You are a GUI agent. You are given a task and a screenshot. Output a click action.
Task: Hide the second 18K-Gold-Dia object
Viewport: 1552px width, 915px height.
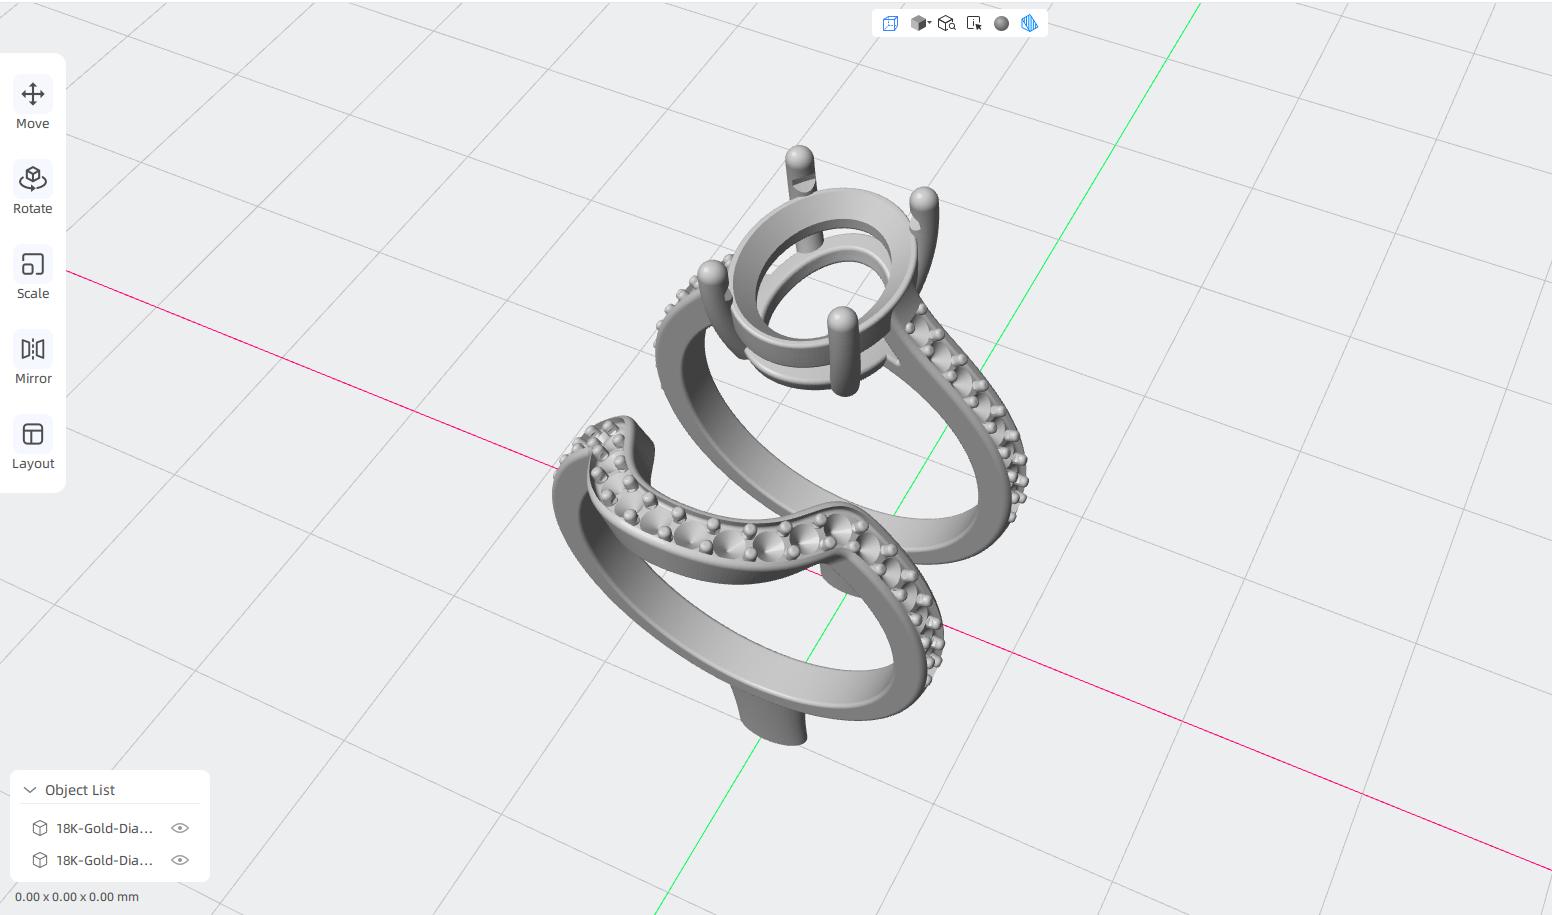180,860
